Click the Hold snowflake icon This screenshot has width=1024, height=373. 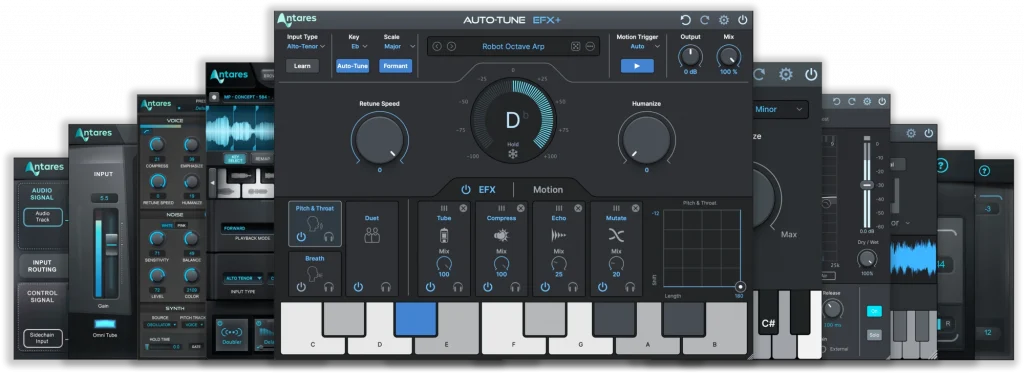click(x=513, y=155)
